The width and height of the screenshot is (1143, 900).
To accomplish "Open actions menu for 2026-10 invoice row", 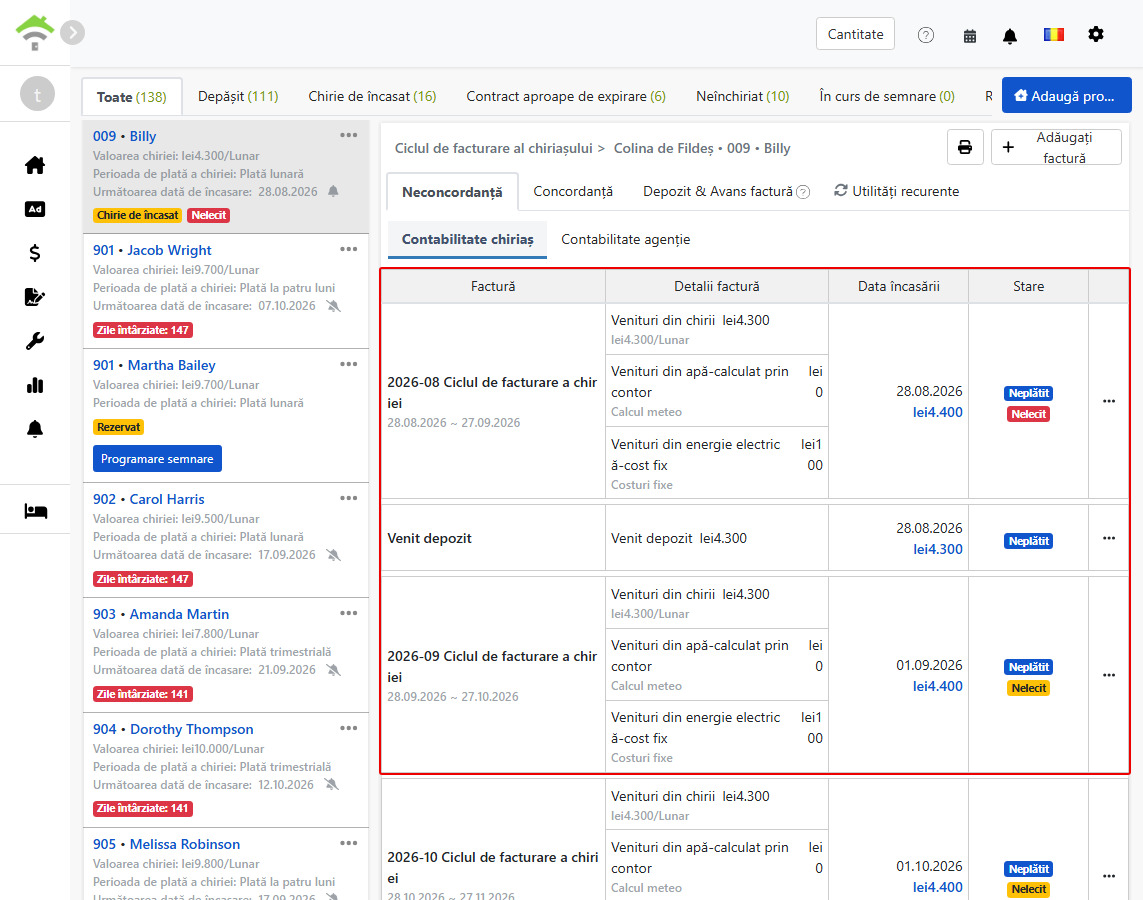I will click(1109, 877).
